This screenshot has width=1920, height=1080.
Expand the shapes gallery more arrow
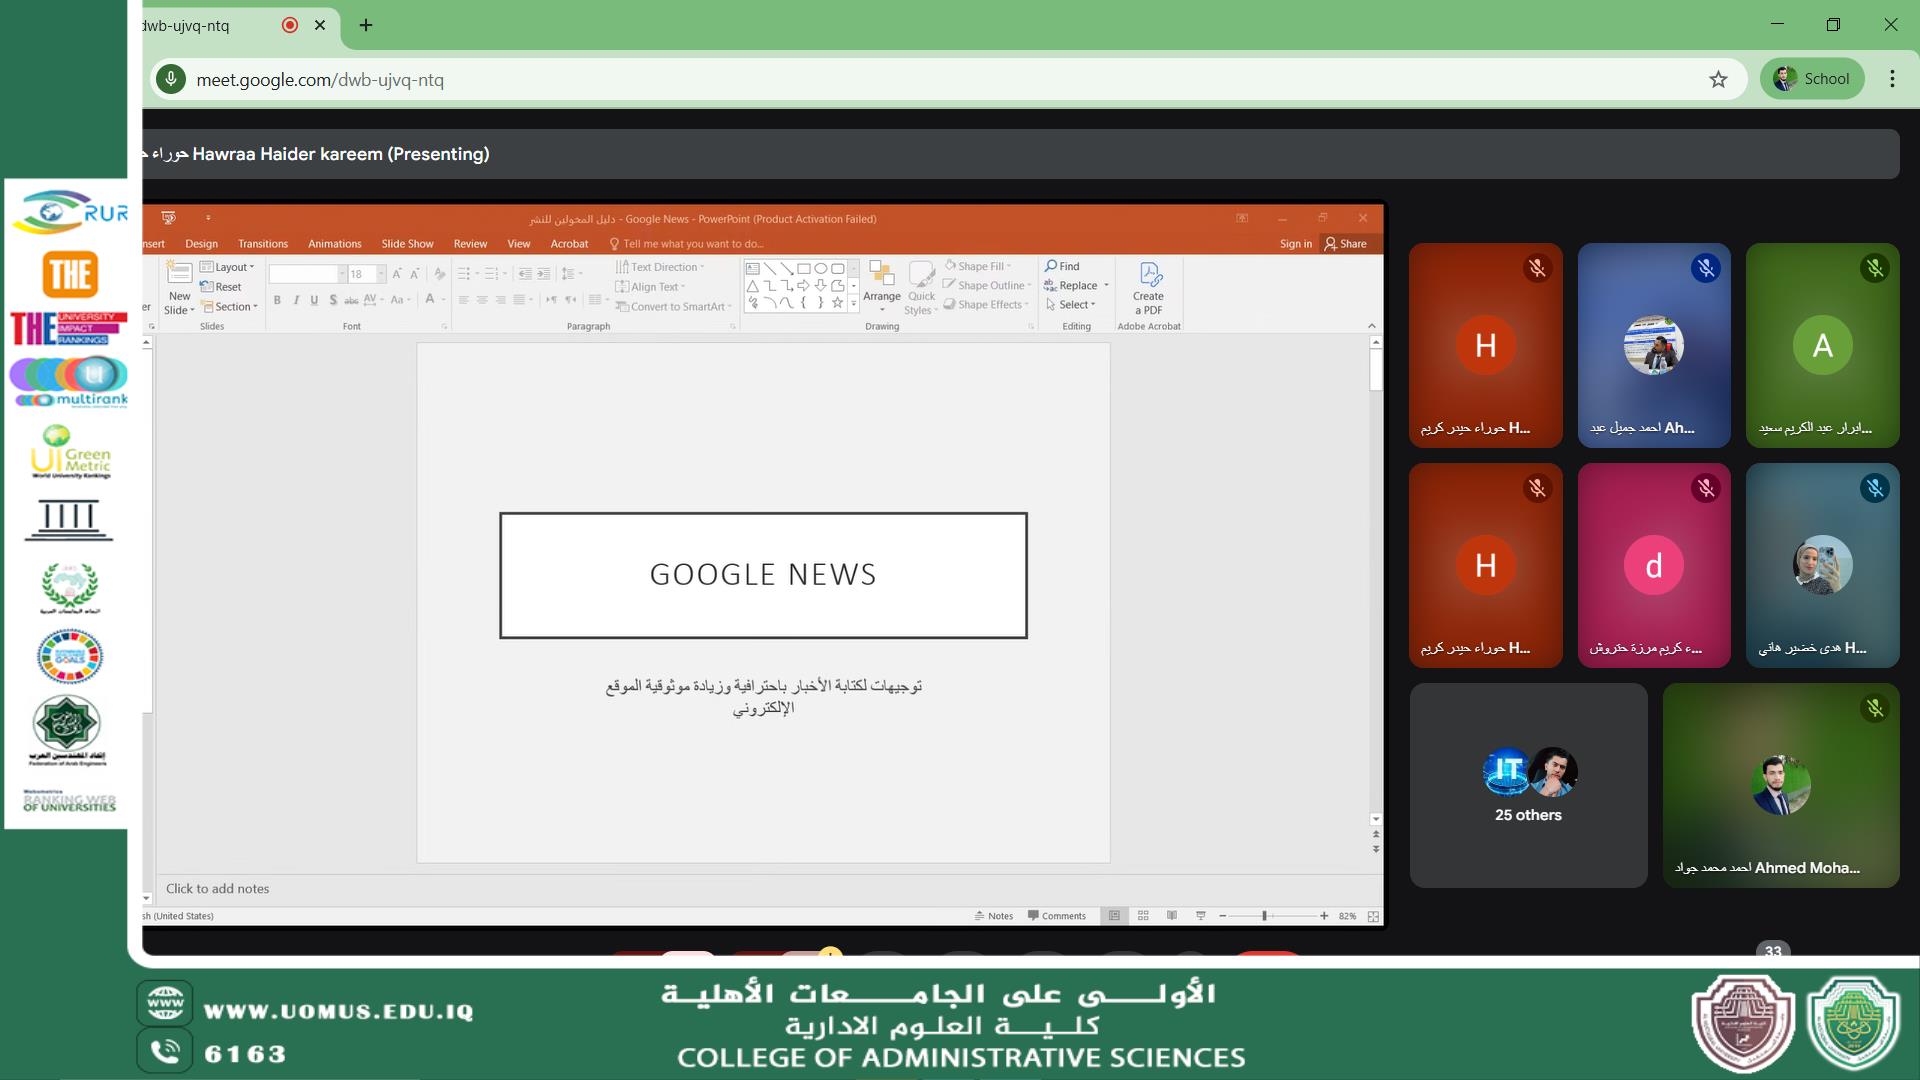854,303
